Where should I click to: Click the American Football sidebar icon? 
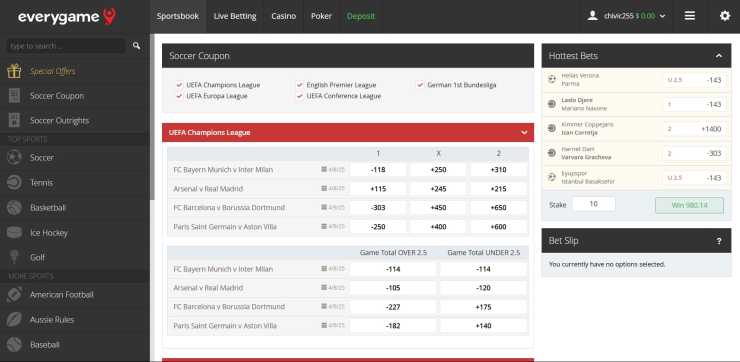[x=14, y=295]
